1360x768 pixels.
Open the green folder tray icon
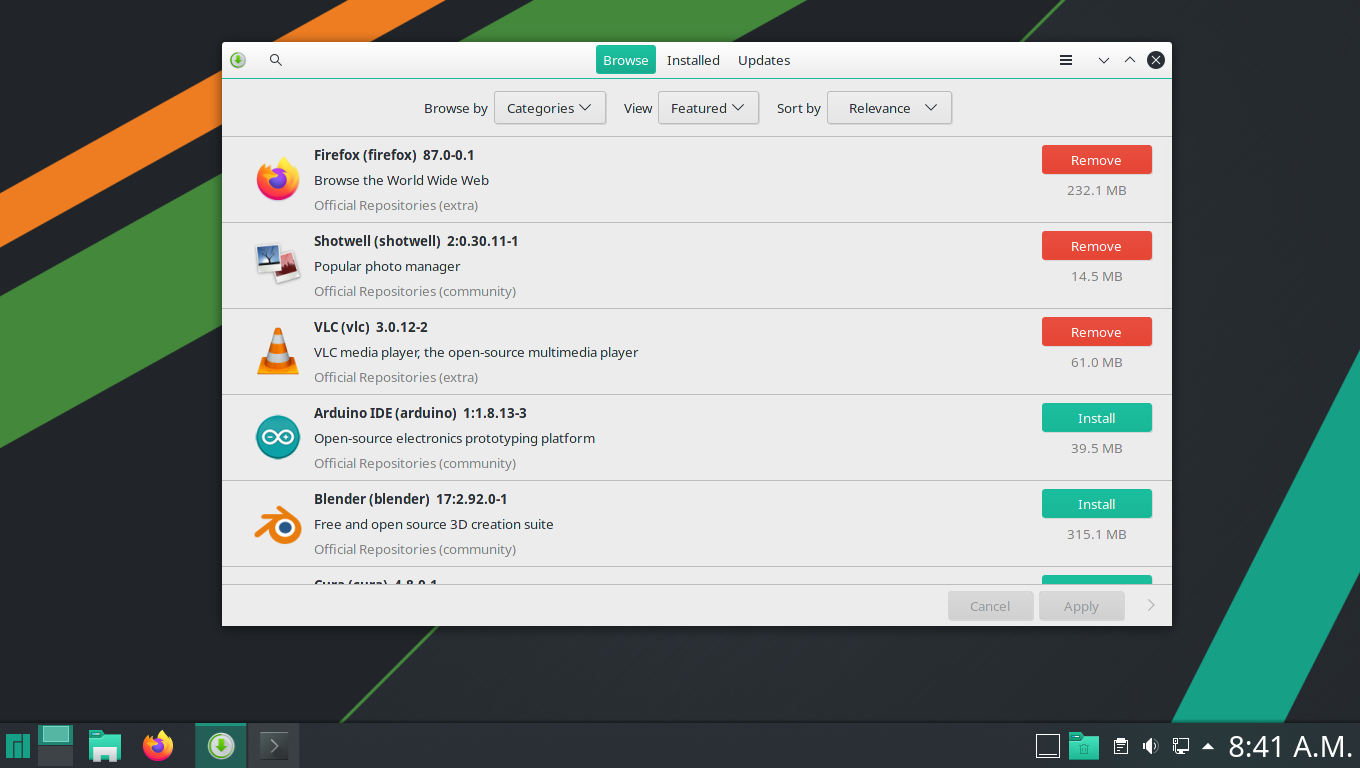(1084, 746)
